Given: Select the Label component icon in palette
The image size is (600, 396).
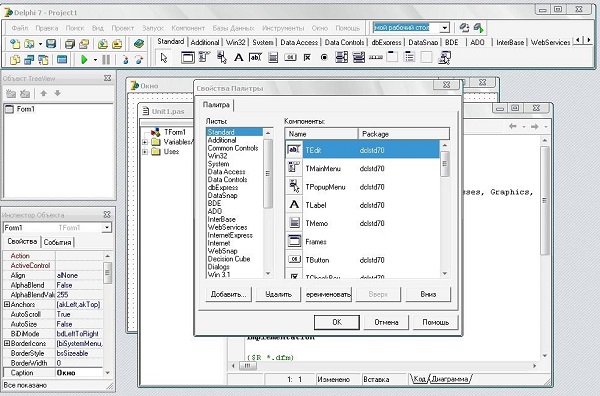Looking at the screenshot, I should 239,58.
